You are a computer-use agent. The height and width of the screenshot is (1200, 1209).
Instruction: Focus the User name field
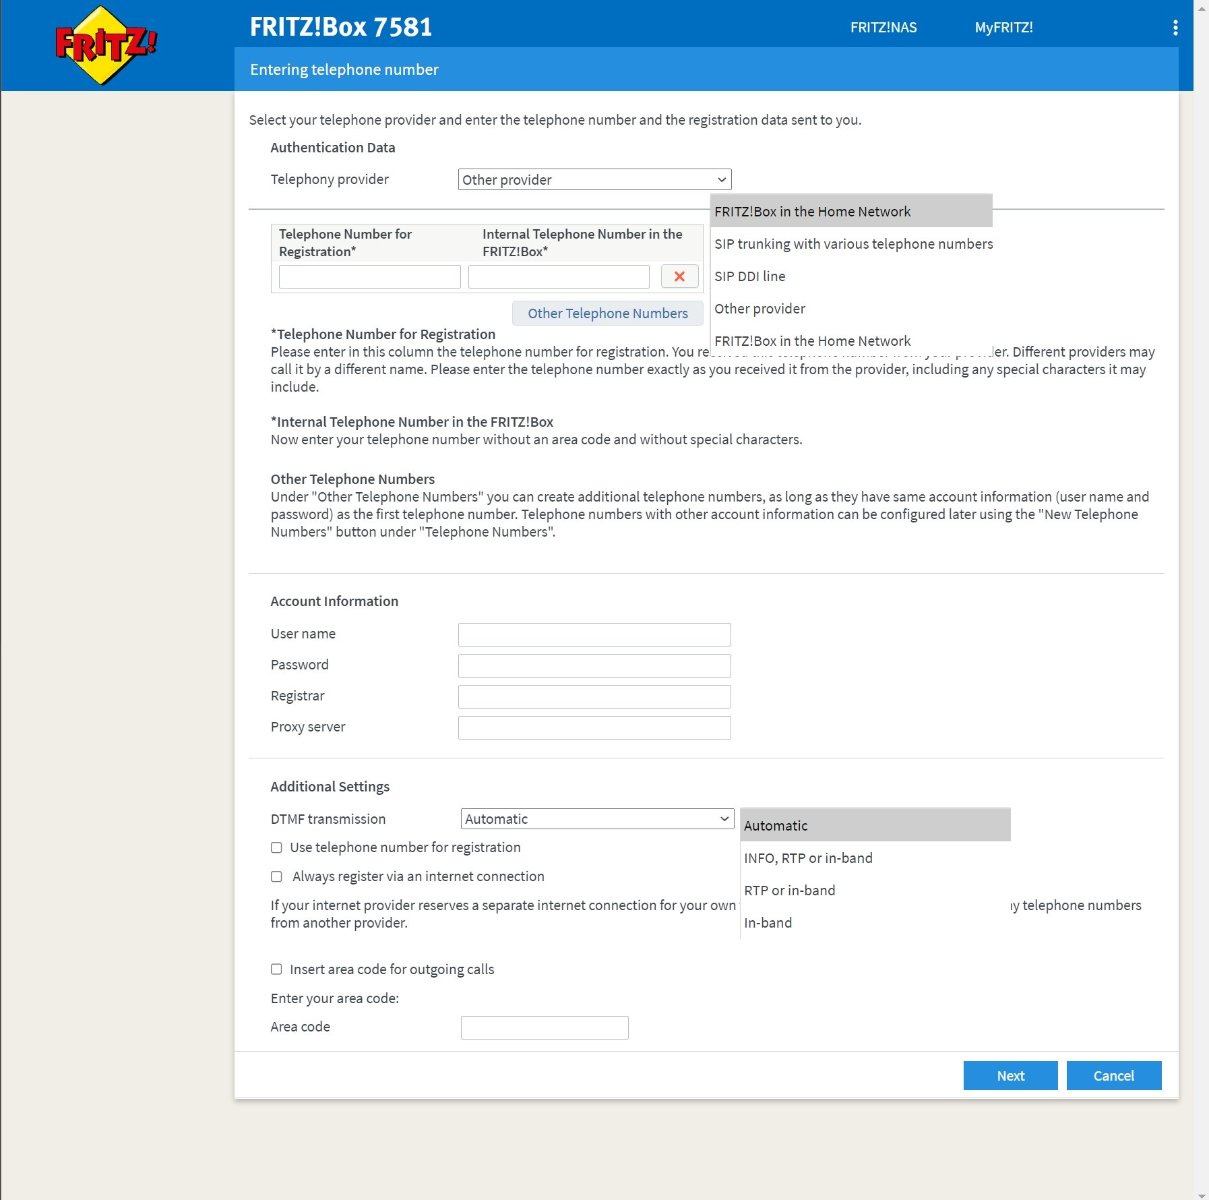[594, 635]
